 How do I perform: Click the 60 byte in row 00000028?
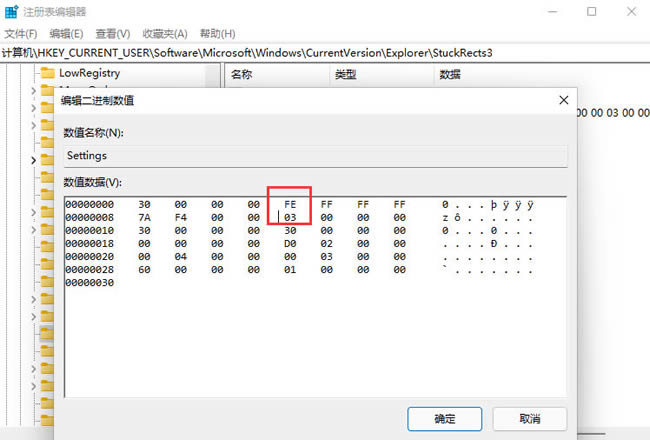144,270
